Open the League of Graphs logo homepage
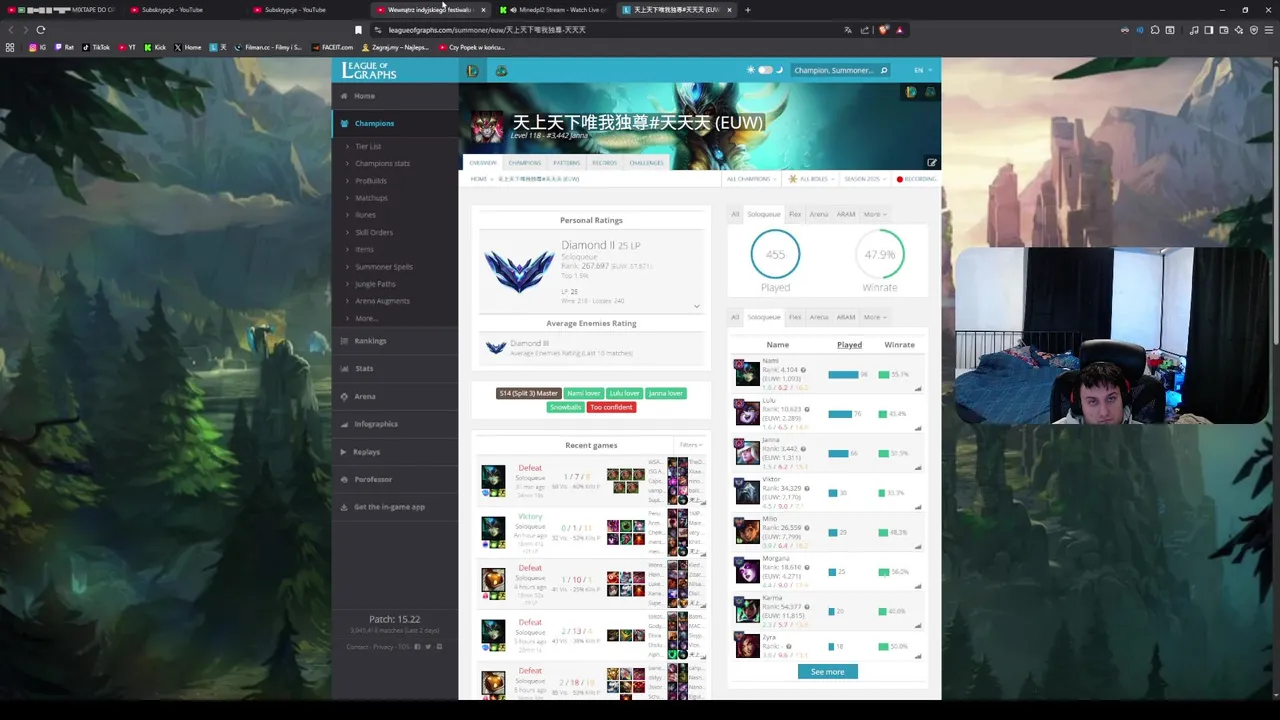The width and height of the screenshot is (1280, 720). (369, 70)
